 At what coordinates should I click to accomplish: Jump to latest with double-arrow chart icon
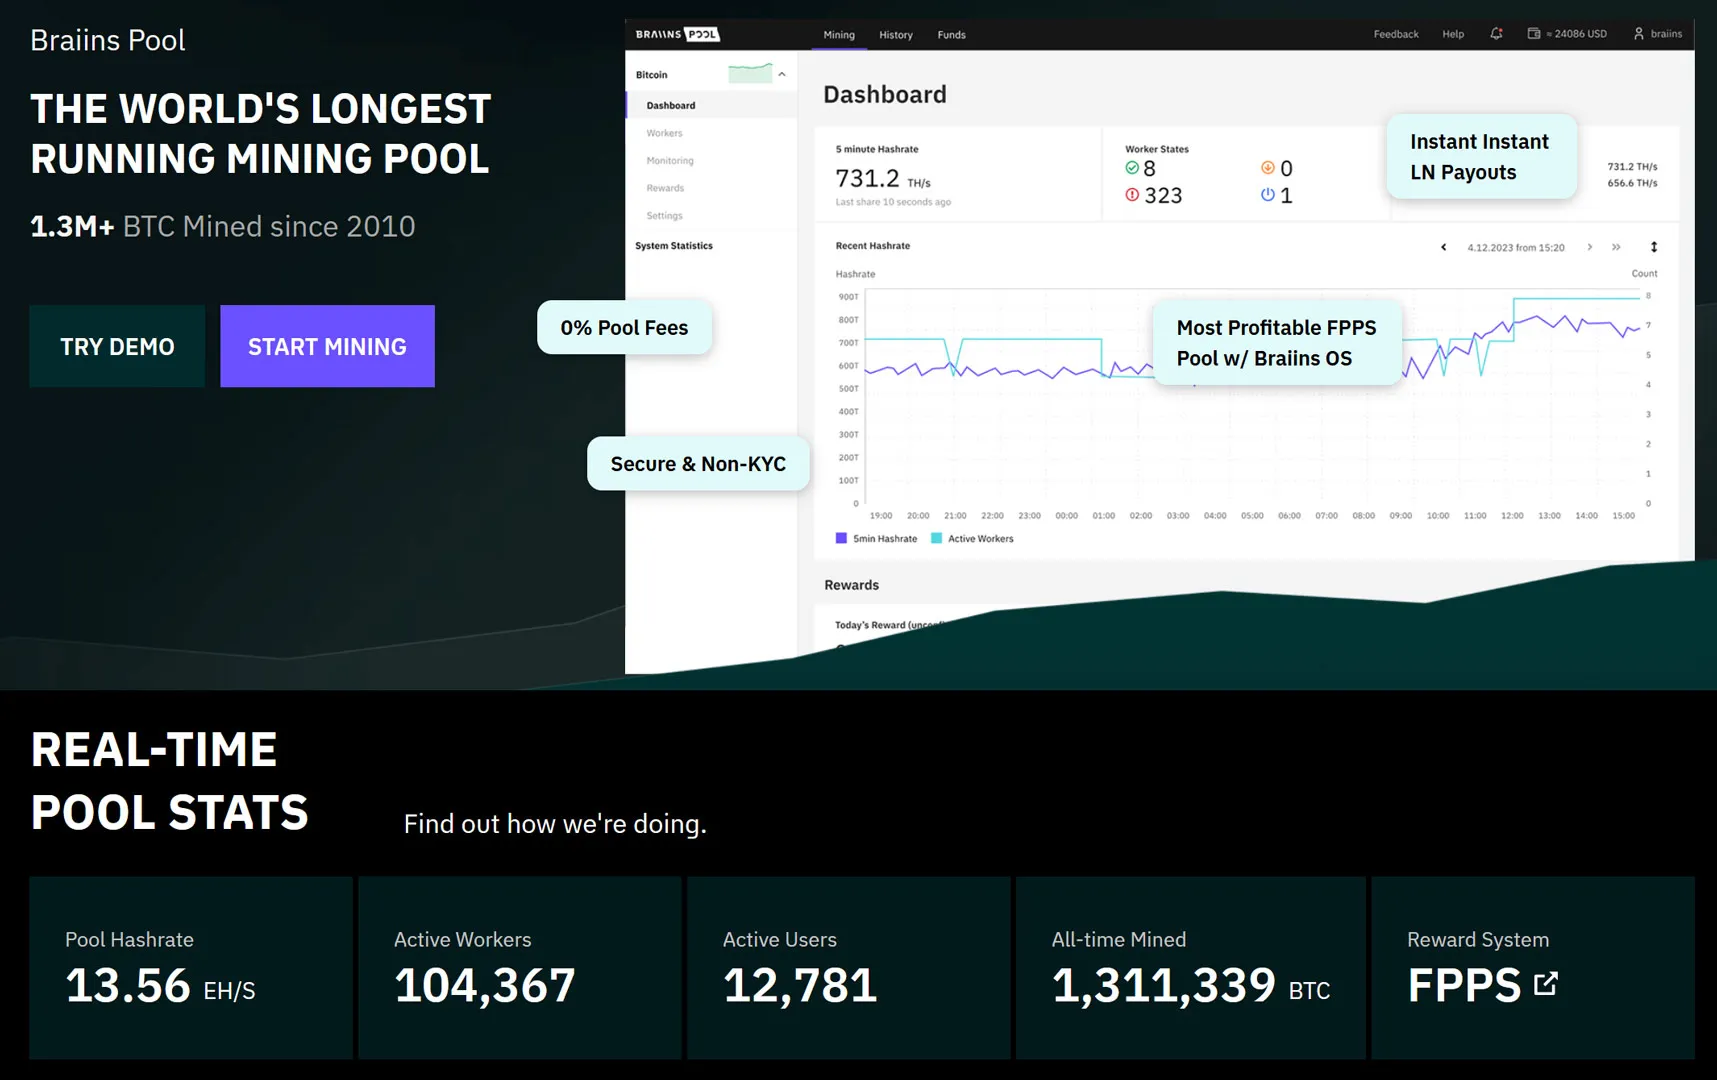(1616, 247)
